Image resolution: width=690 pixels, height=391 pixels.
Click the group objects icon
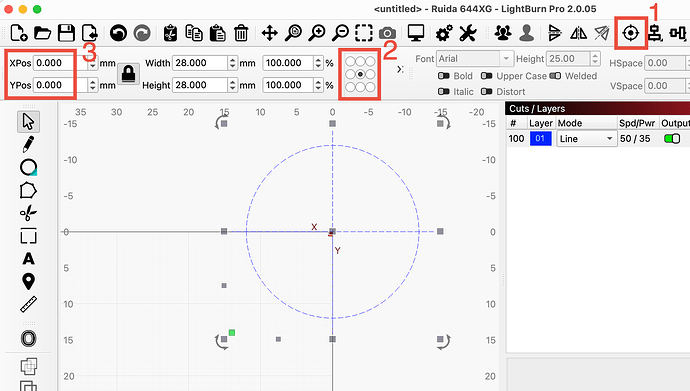tap(503, 33)
